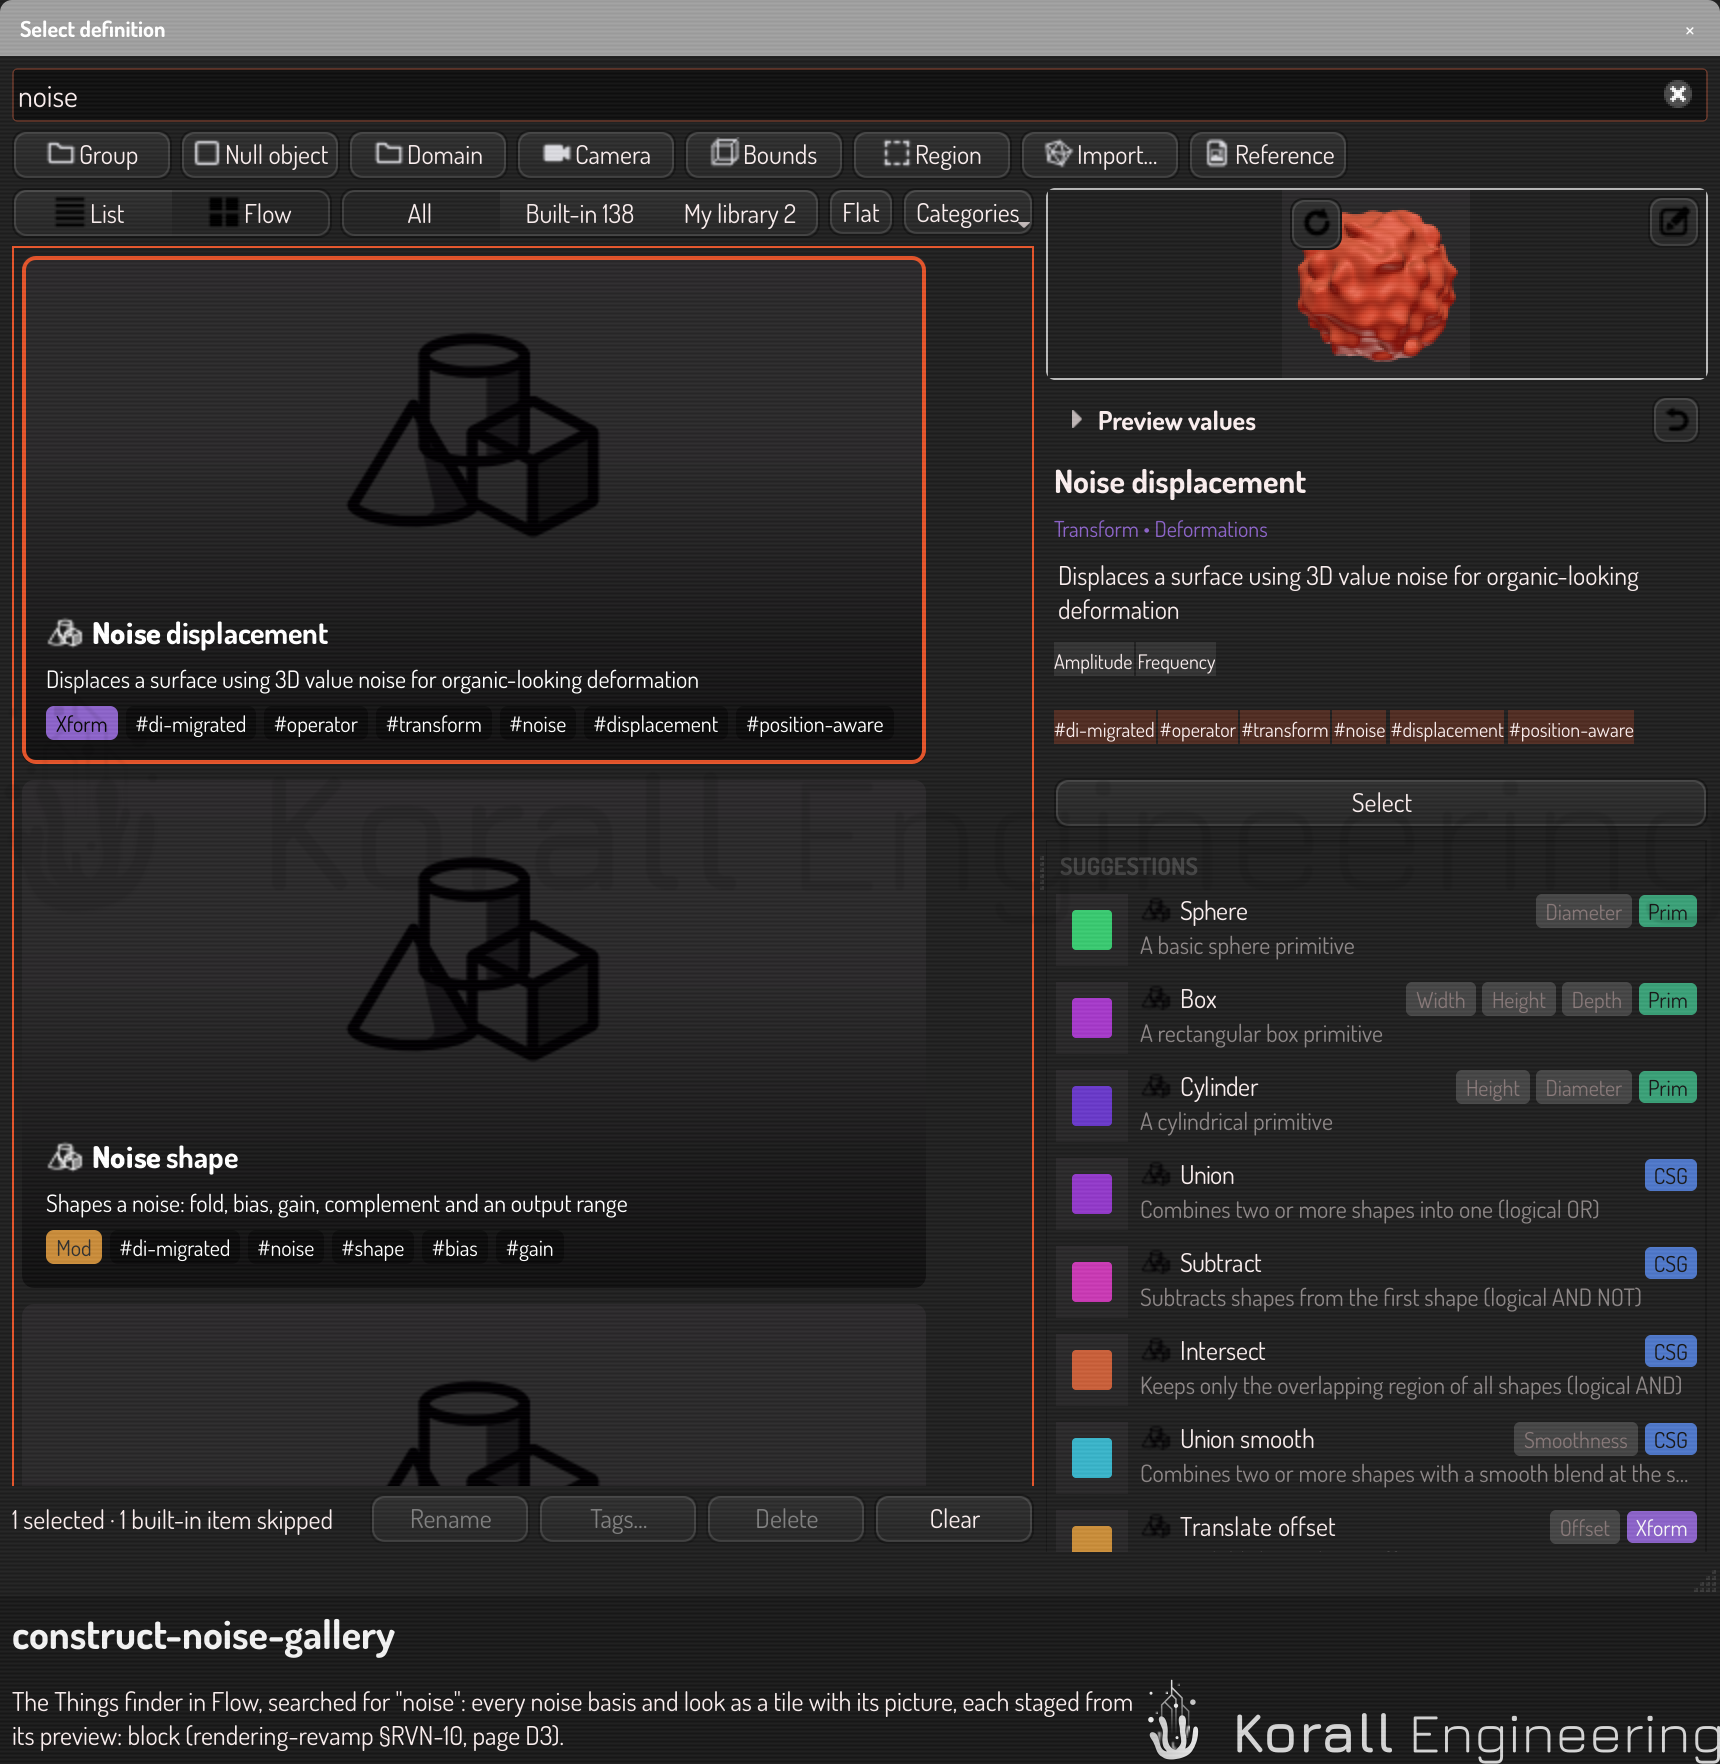Screen dimensions: 1720x1764
Task: Add a Bounds object
Action: pos(764,155)
